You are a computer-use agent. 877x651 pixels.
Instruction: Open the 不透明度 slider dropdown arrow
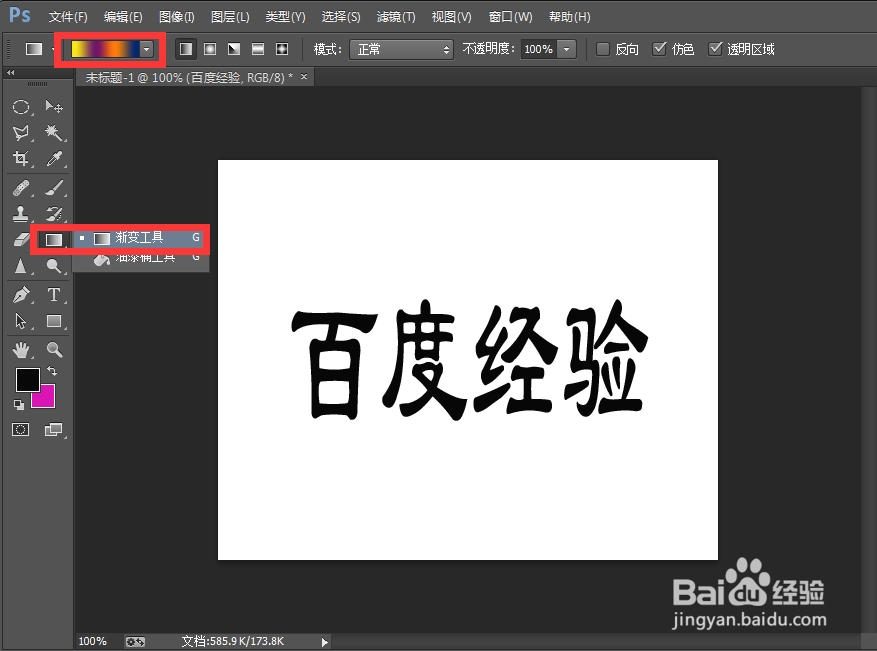[x=567, y=49]
